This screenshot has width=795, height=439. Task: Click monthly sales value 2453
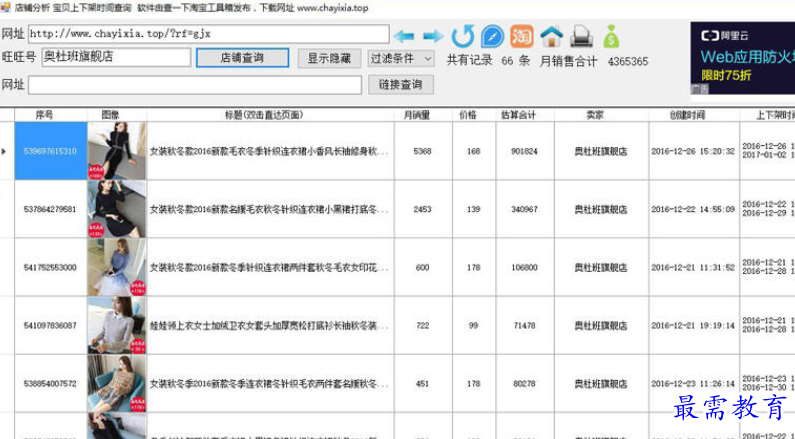click(422, 209)
